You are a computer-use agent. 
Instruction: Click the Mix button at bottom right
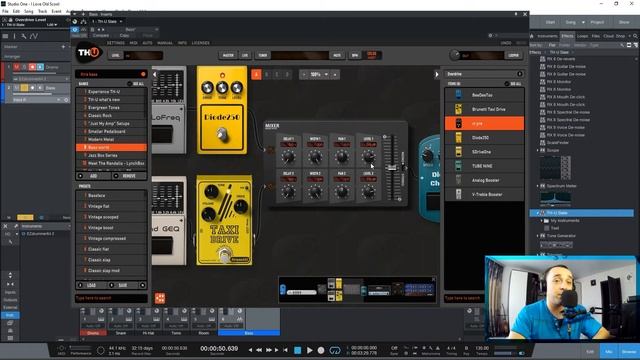click(609, 351)
